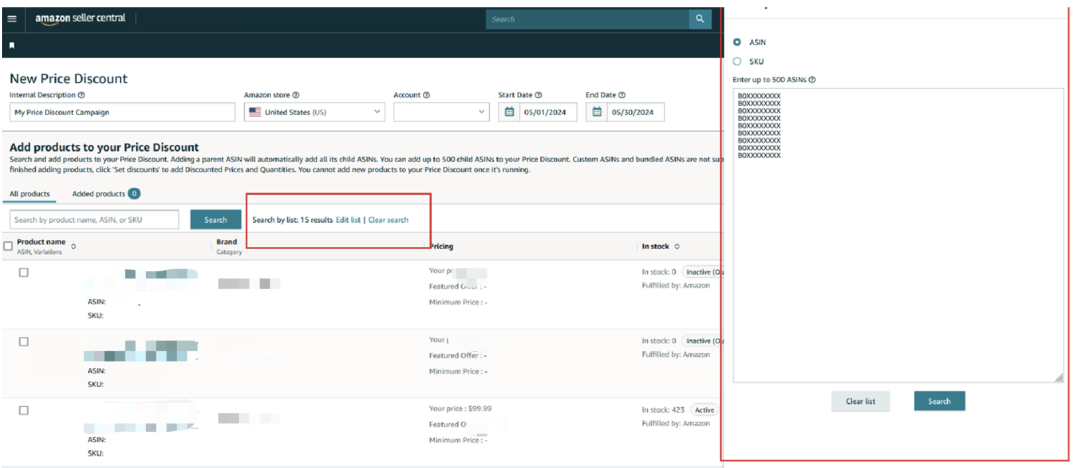Screen dimensions: 1080x468
Task: Switch to the Added products tab
Action: (106, 194)
